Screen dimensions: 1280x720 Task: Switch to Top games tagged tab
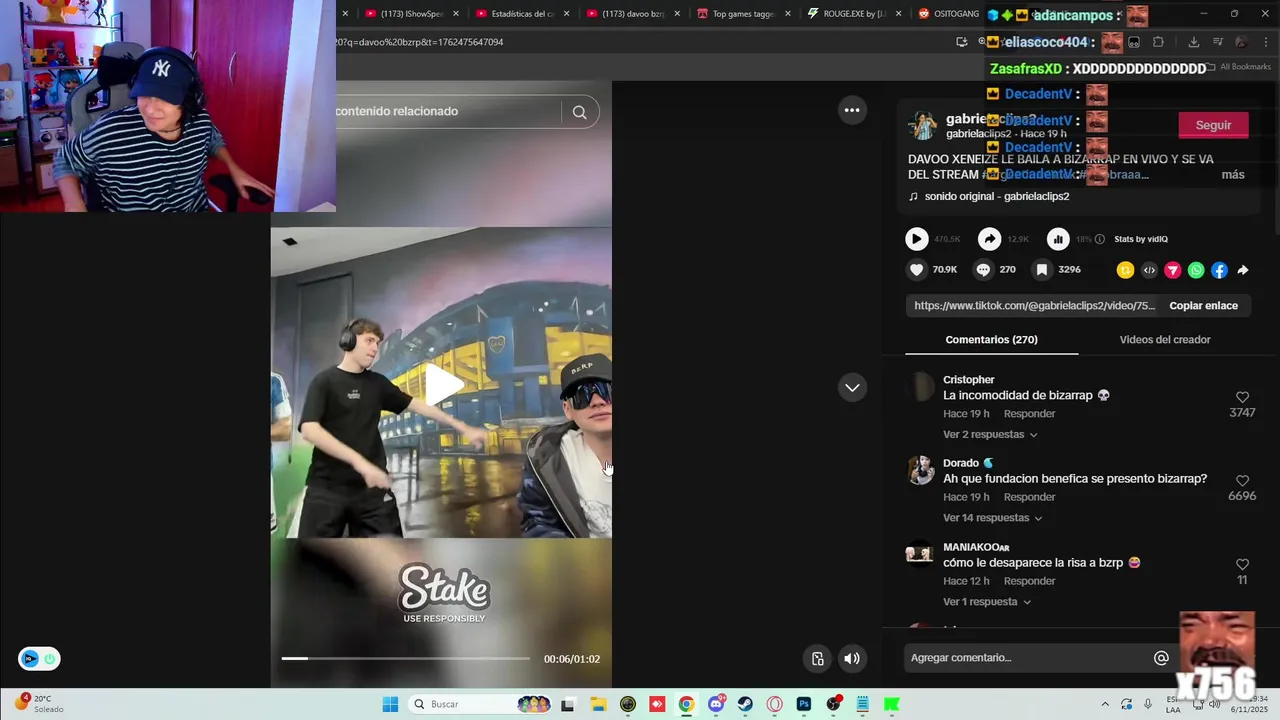(x=742, y=14)
